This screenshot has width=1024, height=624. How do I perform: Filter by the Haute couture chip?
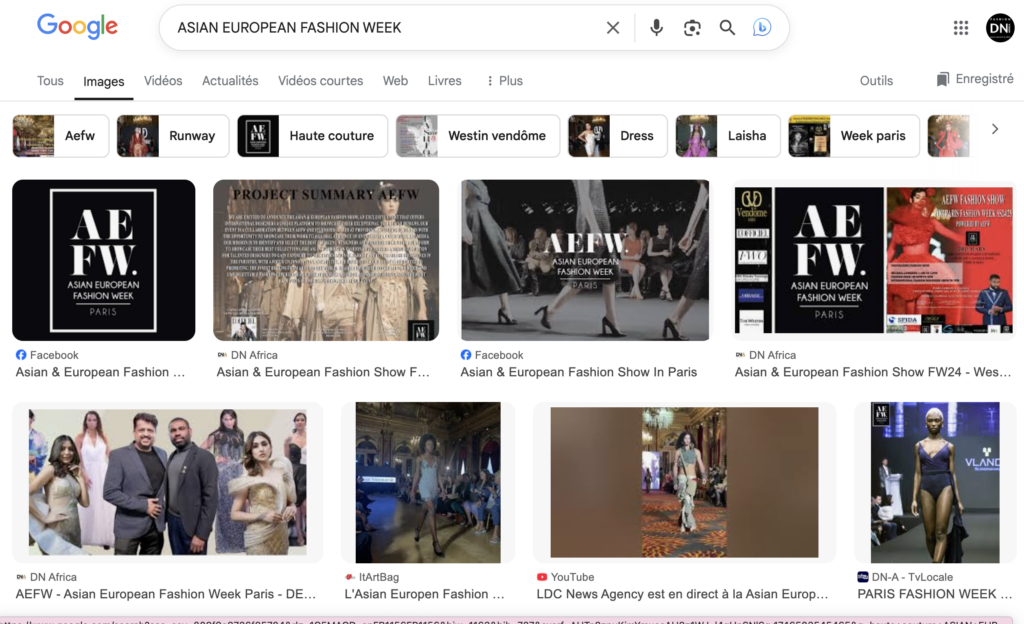(313, 136)
